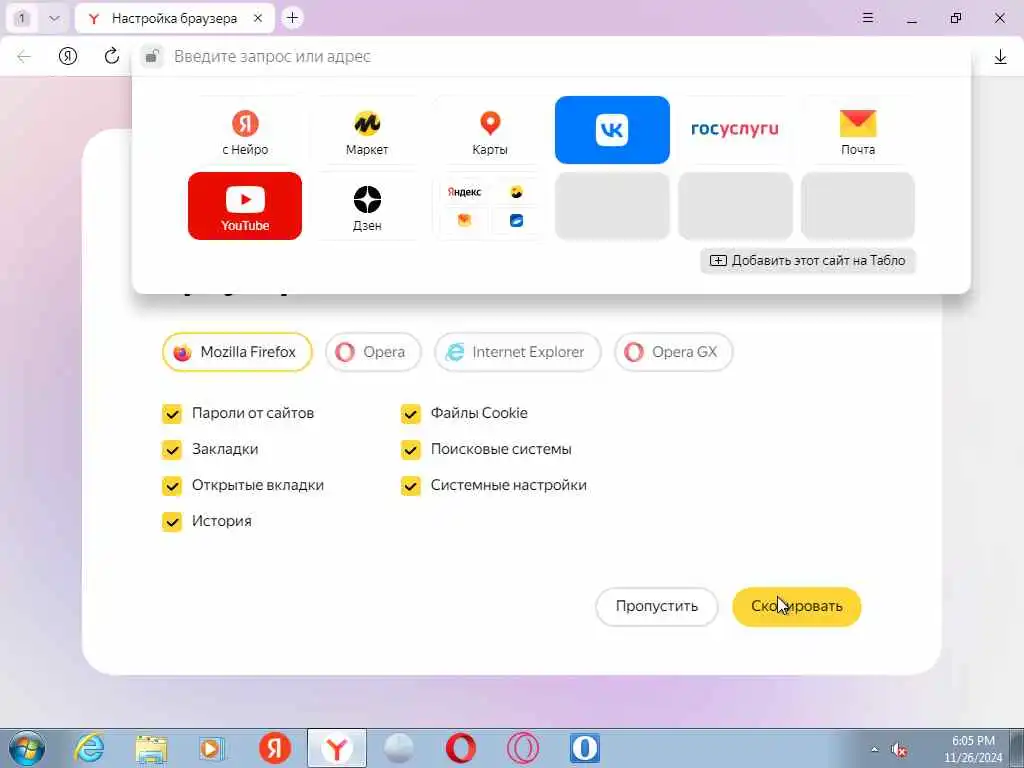
Task: Click the tab counter showing 1
Action: tap(22, 18)
